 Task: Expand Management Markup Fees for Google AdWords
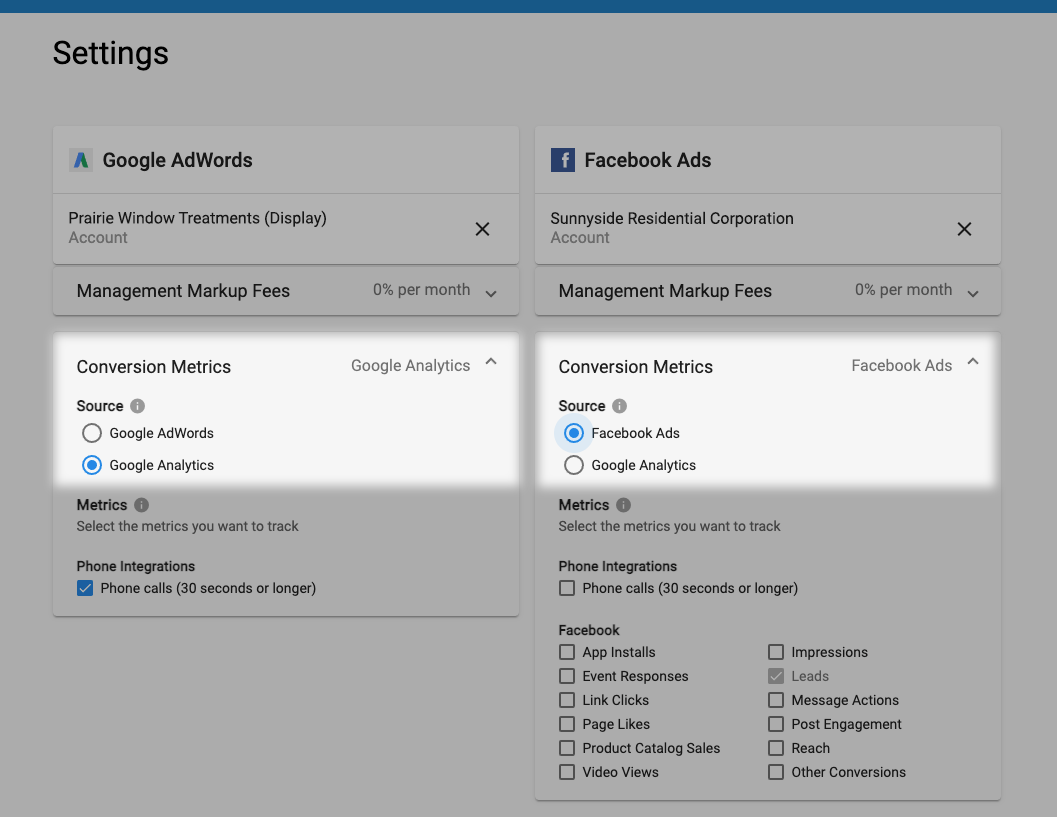click(491, 294)
